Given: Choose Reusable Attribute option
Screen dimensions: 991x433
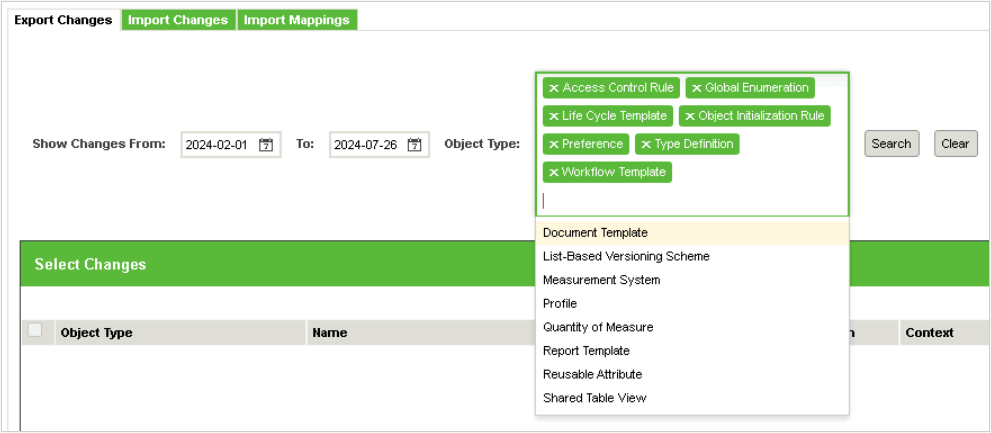Looking at the screenshot, I should click(692, 374).
